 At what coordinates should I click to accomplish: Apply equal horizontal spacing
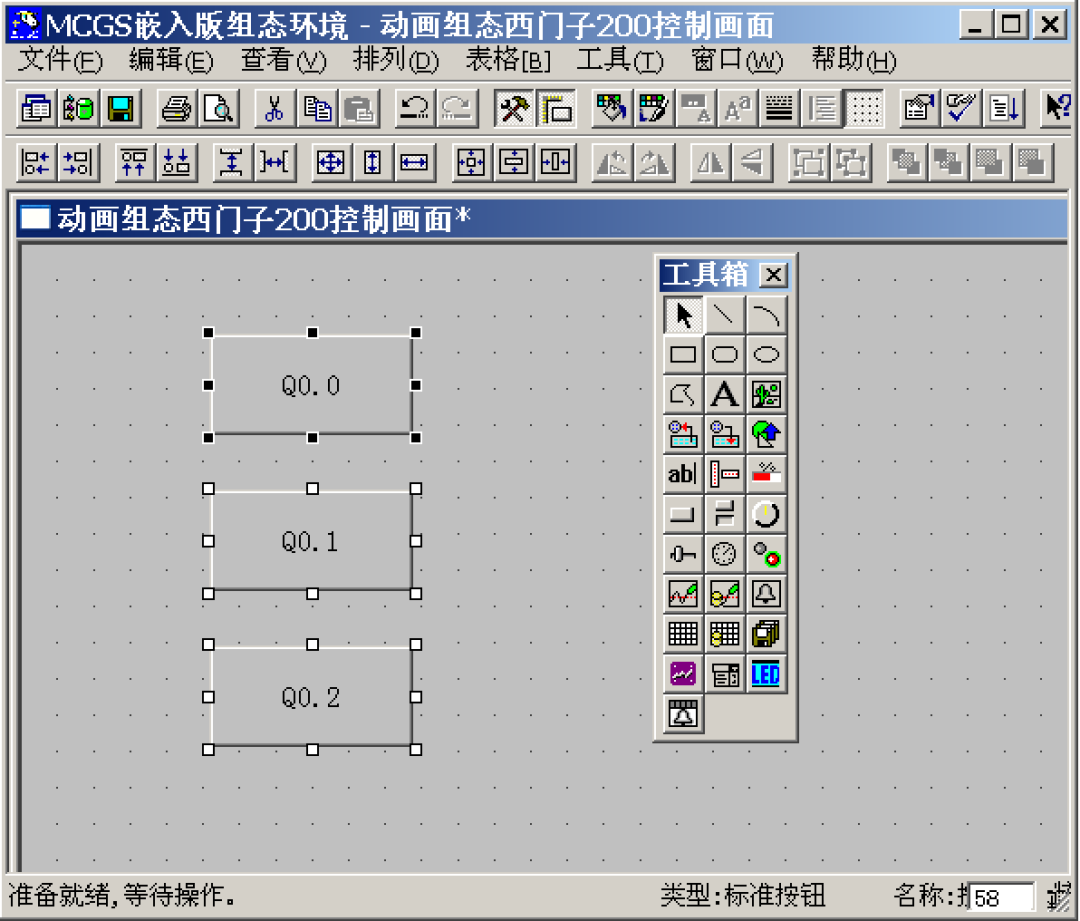point(274,163)
